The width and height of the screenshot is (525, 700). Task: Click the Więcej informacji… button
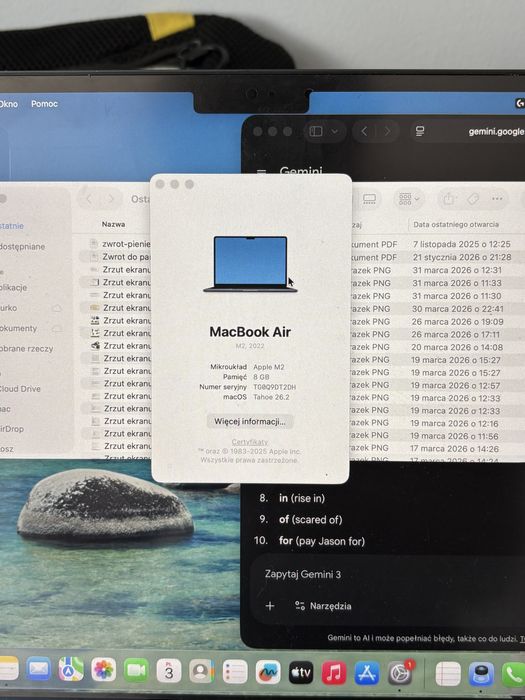(x=250, y=421)
